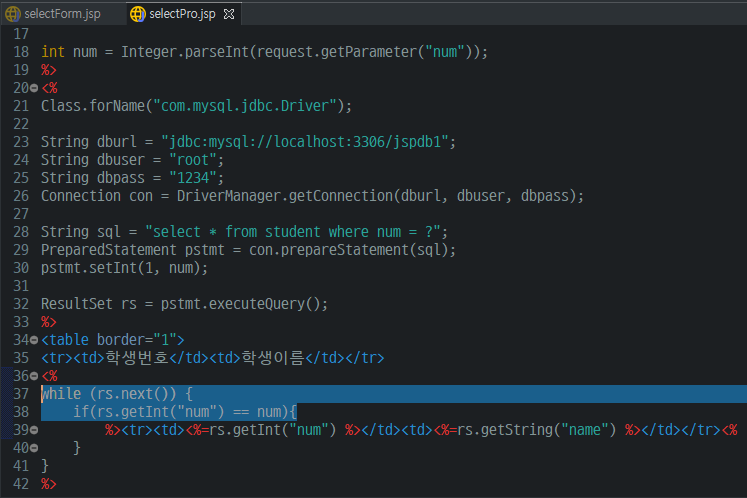This screenshot has width=747, height=498.
Task: Click the 'int' keyword on line 18
Action: tap(53, 52)
